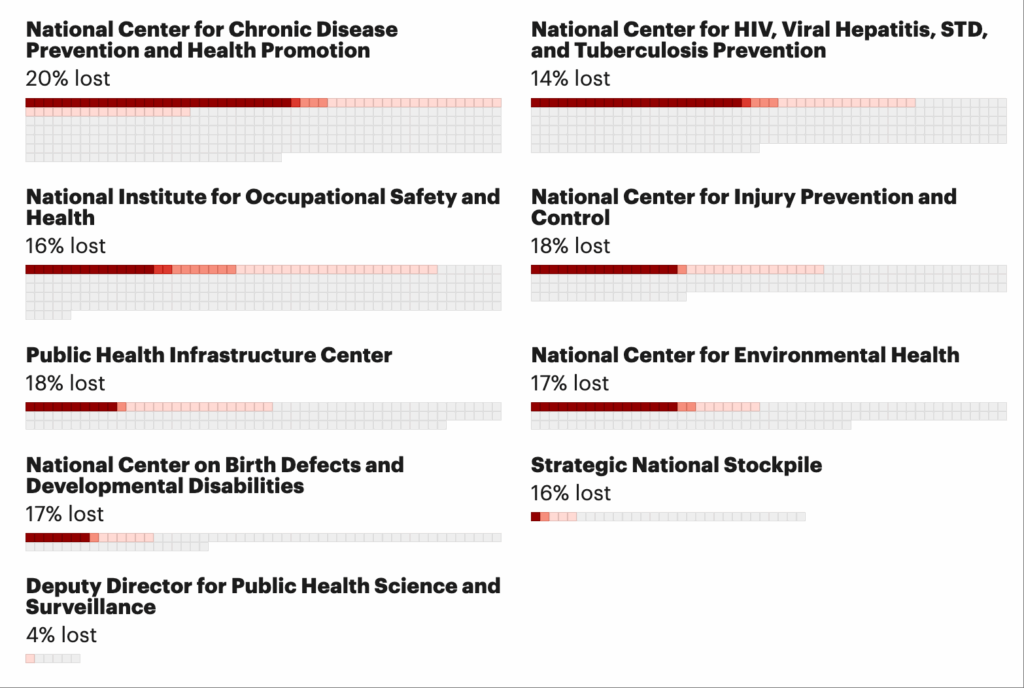Select the "20% lost" label
The width and height of the screenshot is (1024, 688).
point(68,78)
